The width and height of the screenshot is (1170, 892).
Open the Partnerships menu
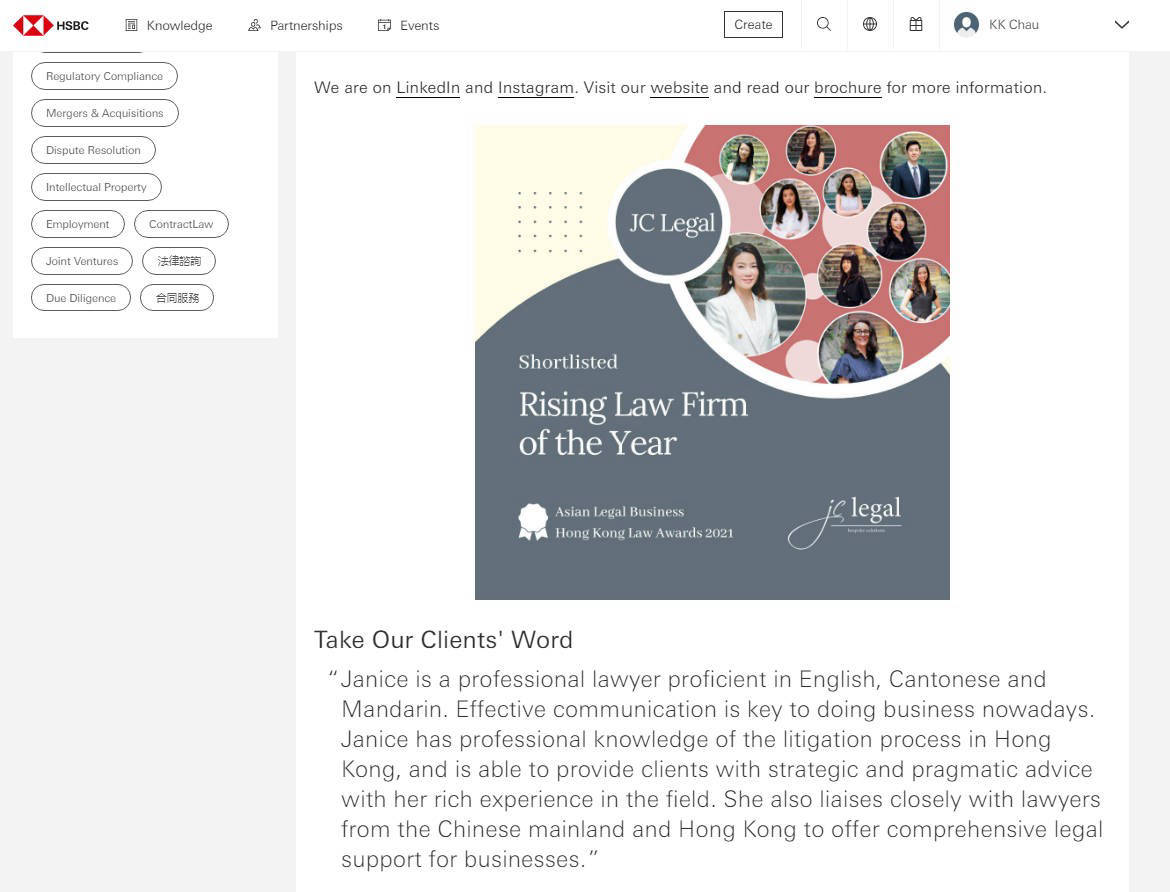pyautogui.click(x=295, y=25)
